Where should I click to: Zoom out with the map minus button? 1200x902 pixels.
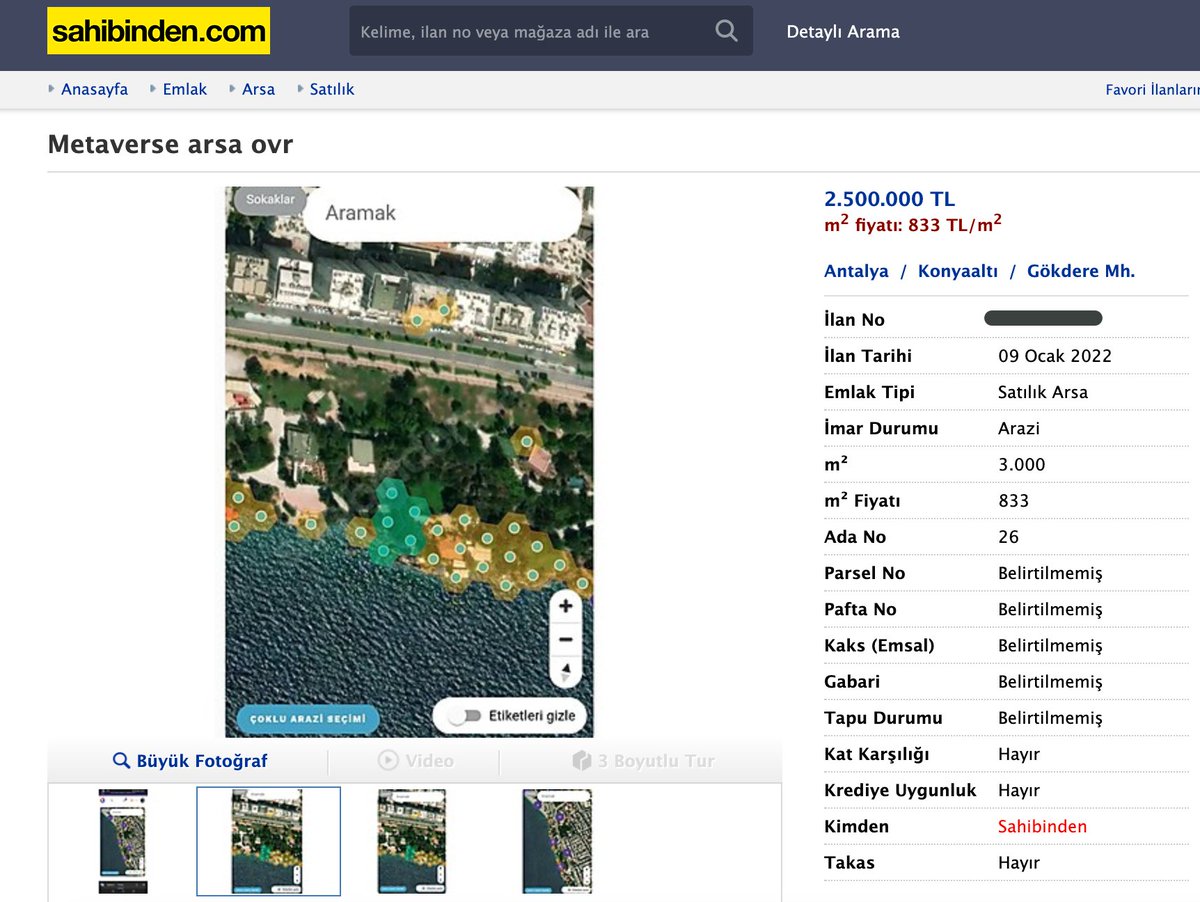point(565,639)
